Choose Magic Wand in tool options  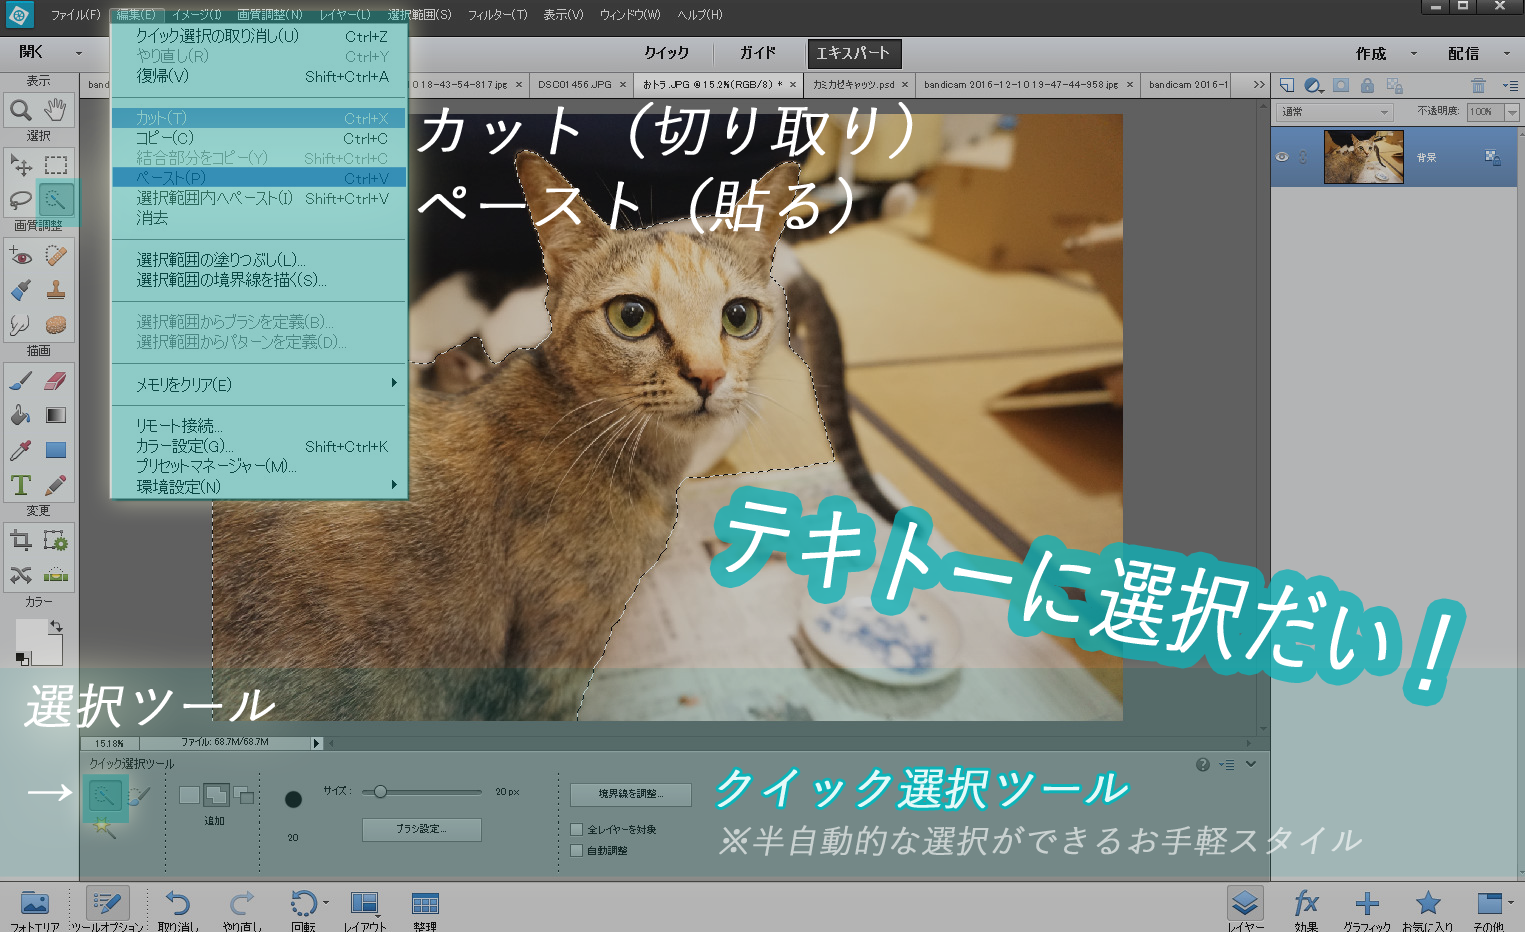(103, 826)
